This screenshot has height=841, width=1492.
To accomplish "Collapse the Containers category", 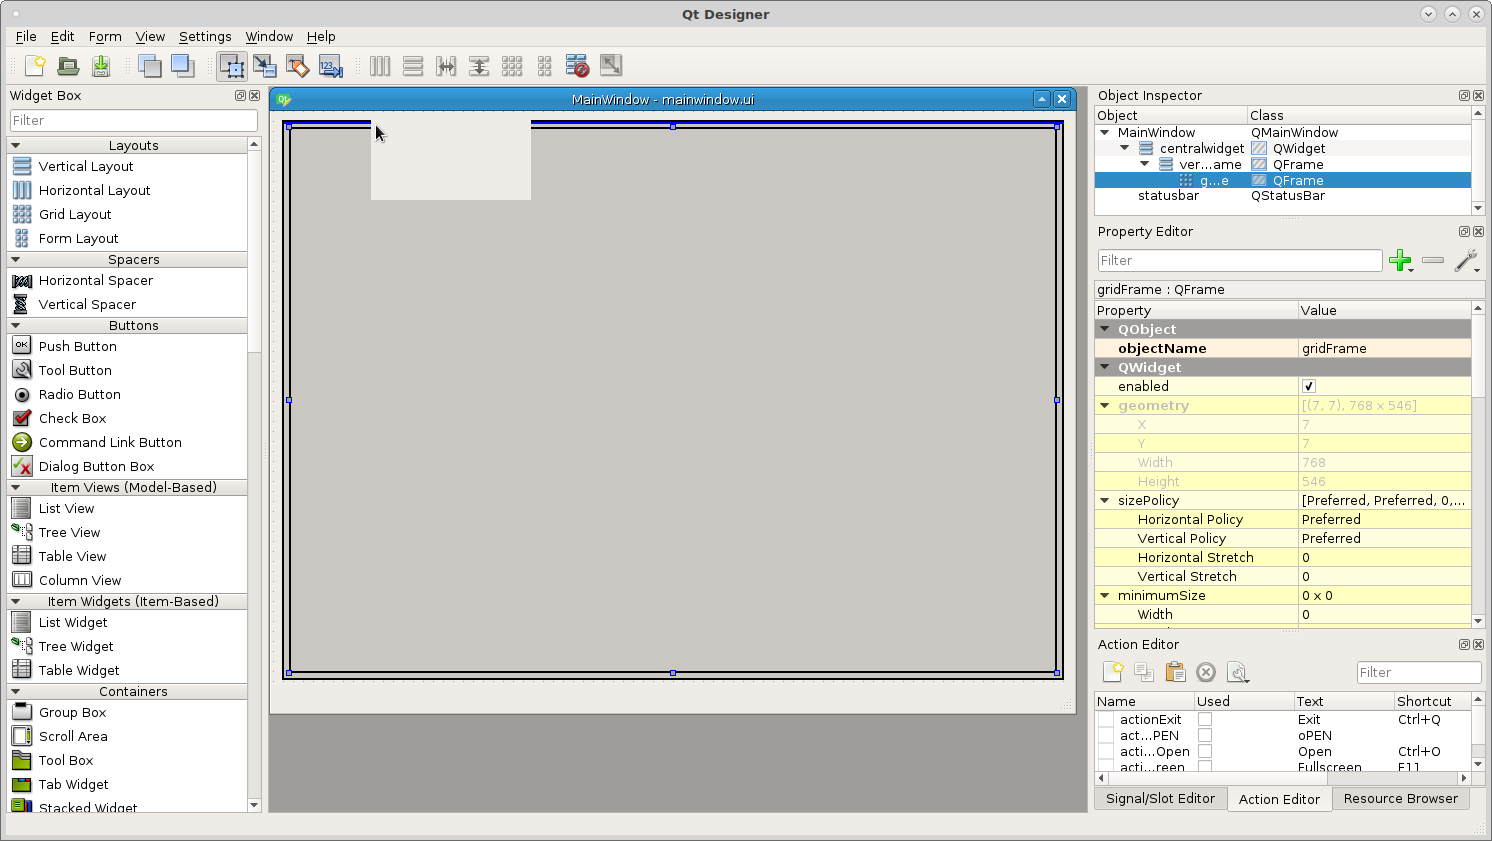I will pos(15,691).
